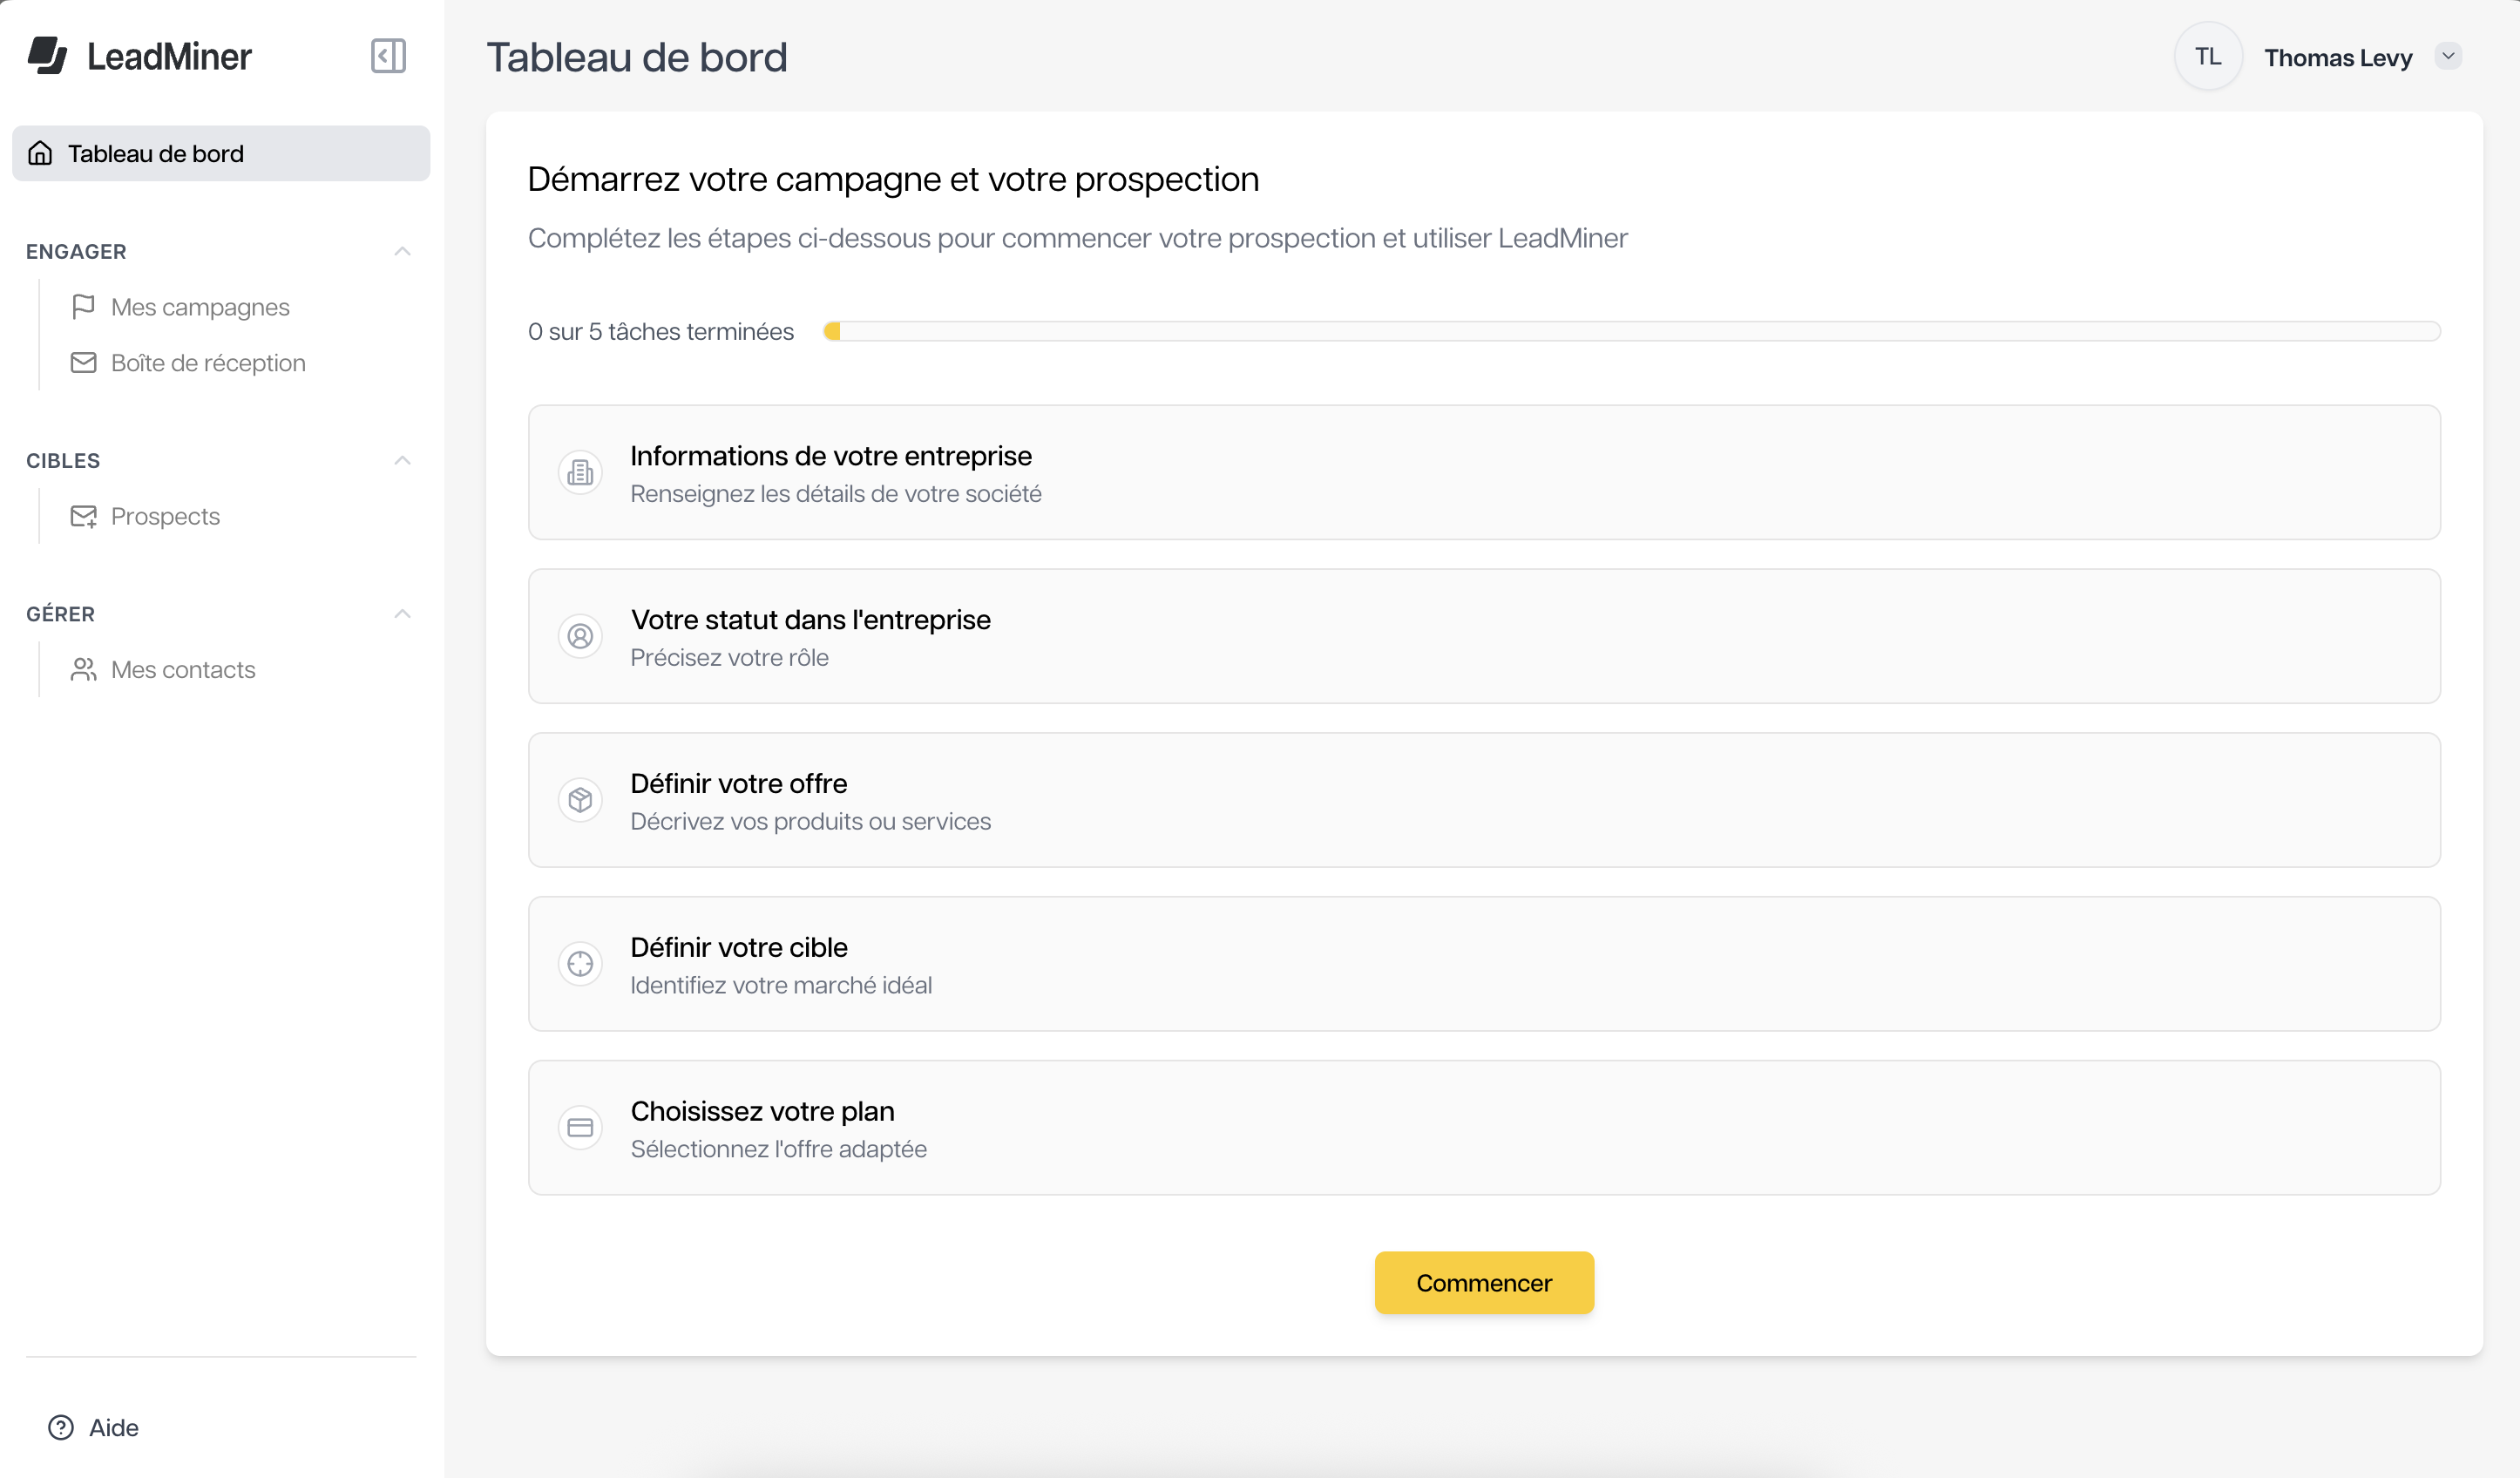Click the Tableau de bord page title
The image size is (2520, 1478).
click(637, 58)
